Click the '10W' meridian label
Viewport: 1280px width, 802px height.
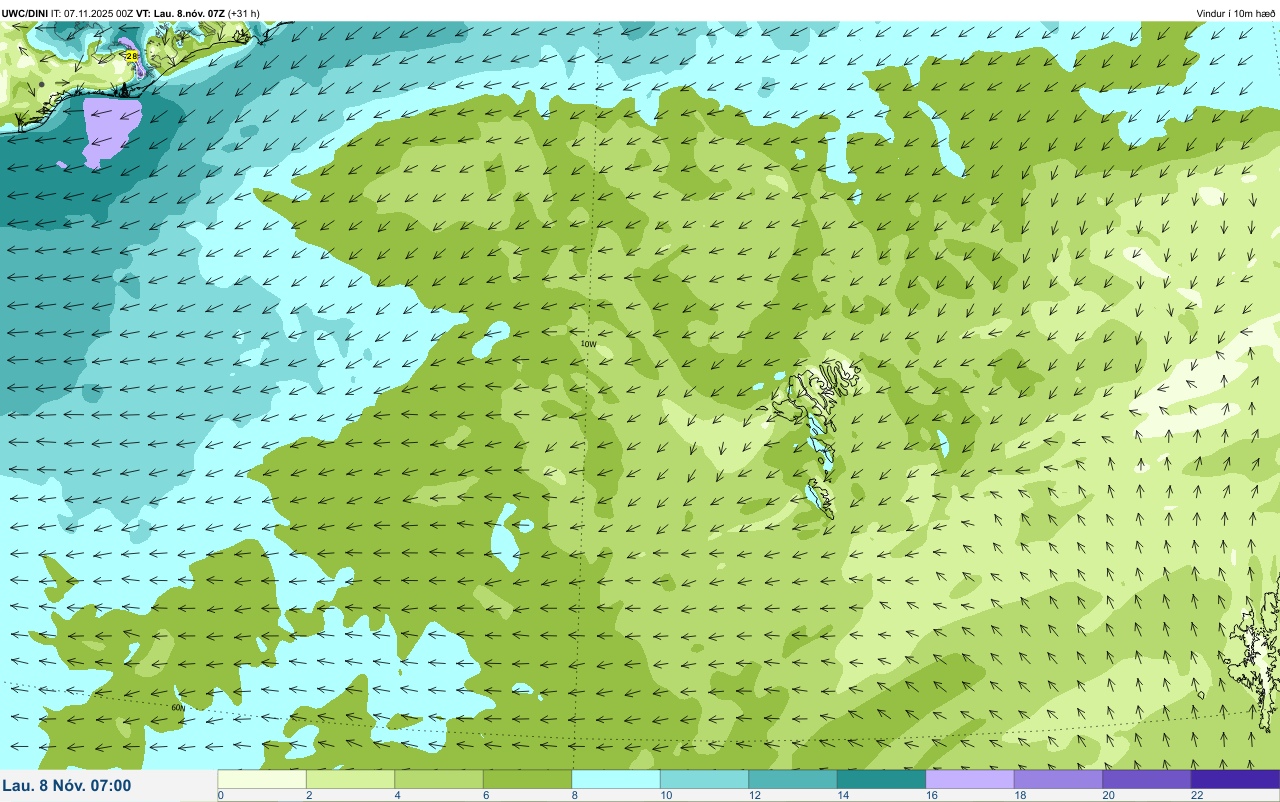click(589, 343)
